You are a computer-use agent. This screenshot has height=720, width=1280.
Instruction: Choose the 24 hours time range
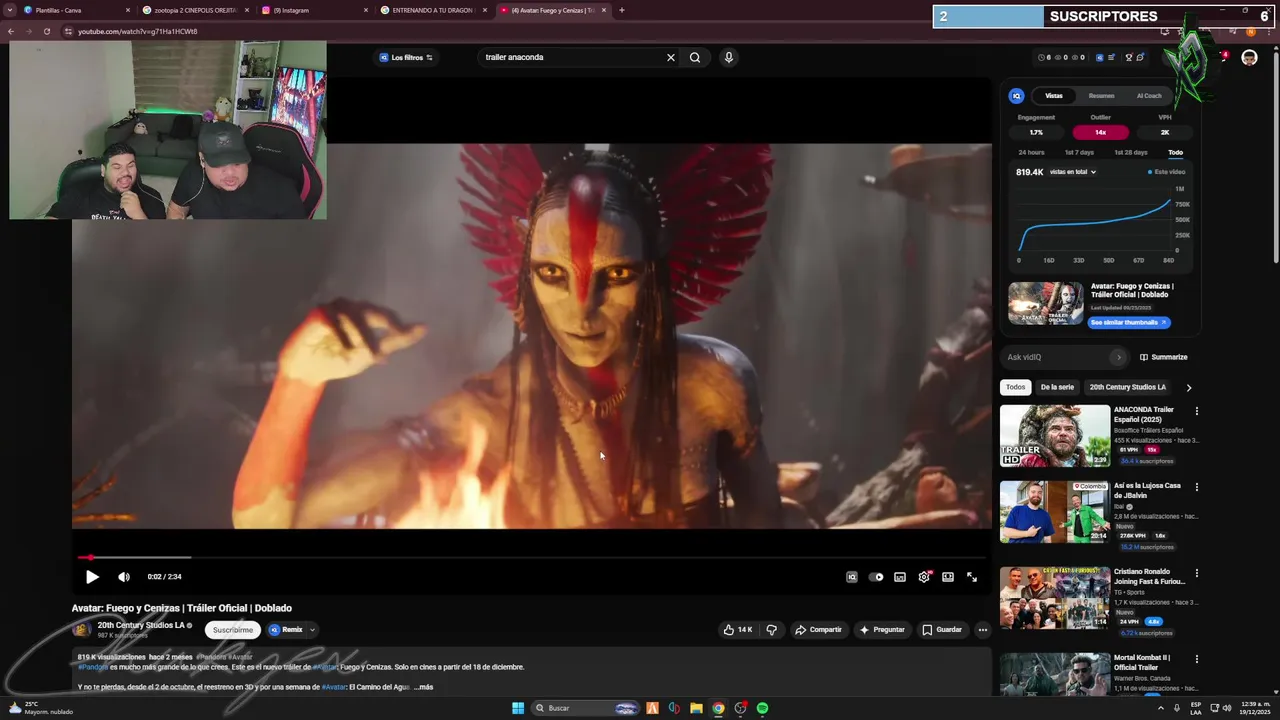point(1031,152)
